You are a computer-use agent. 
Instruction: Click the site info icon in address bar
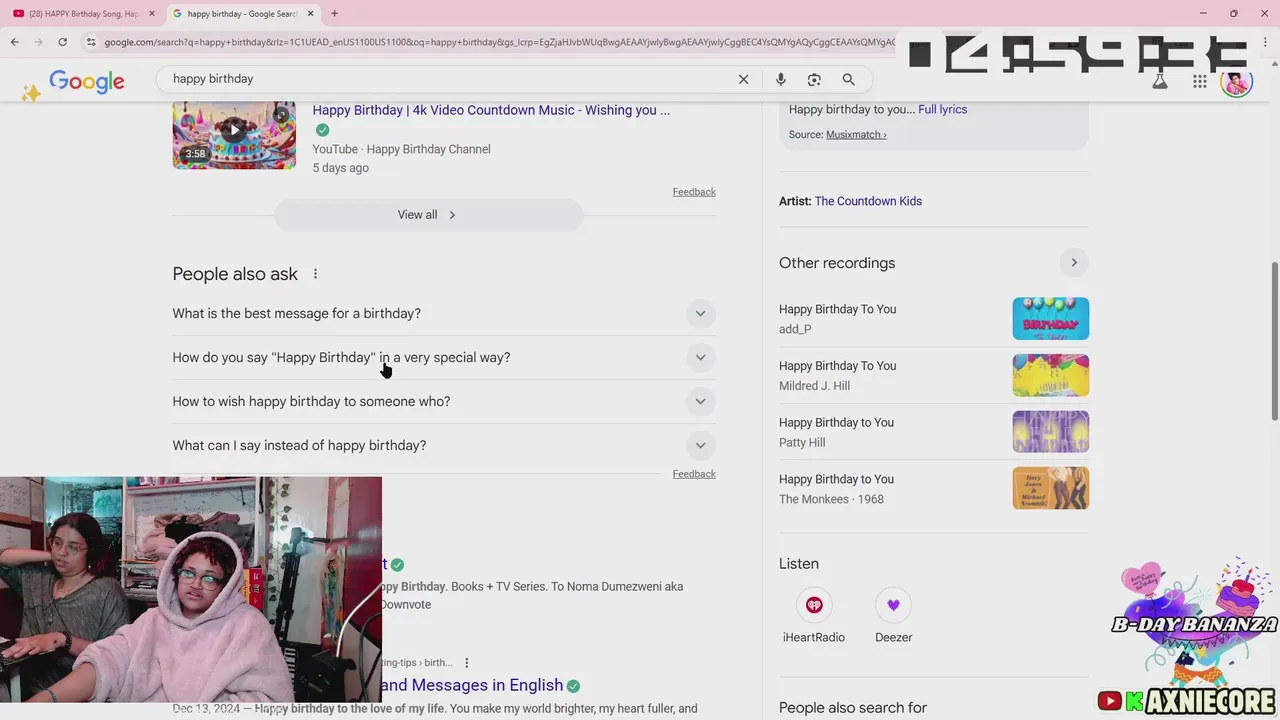[91, 42]
